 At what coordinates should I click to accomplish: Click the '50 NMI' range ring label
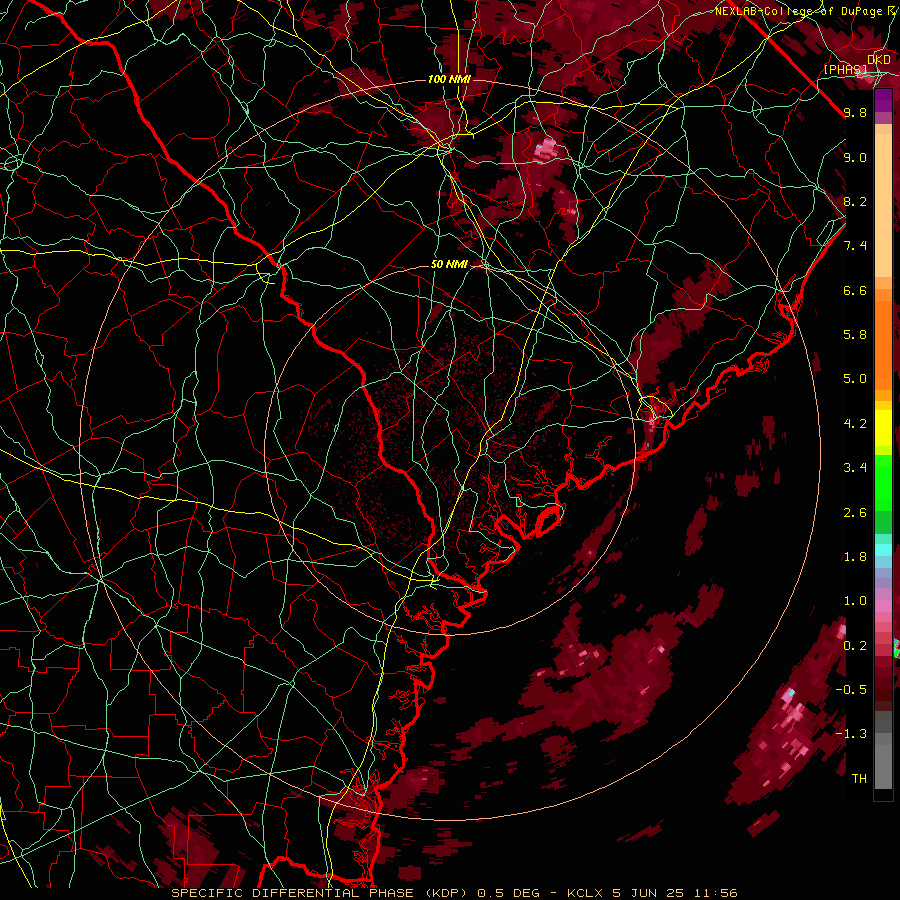449,264
